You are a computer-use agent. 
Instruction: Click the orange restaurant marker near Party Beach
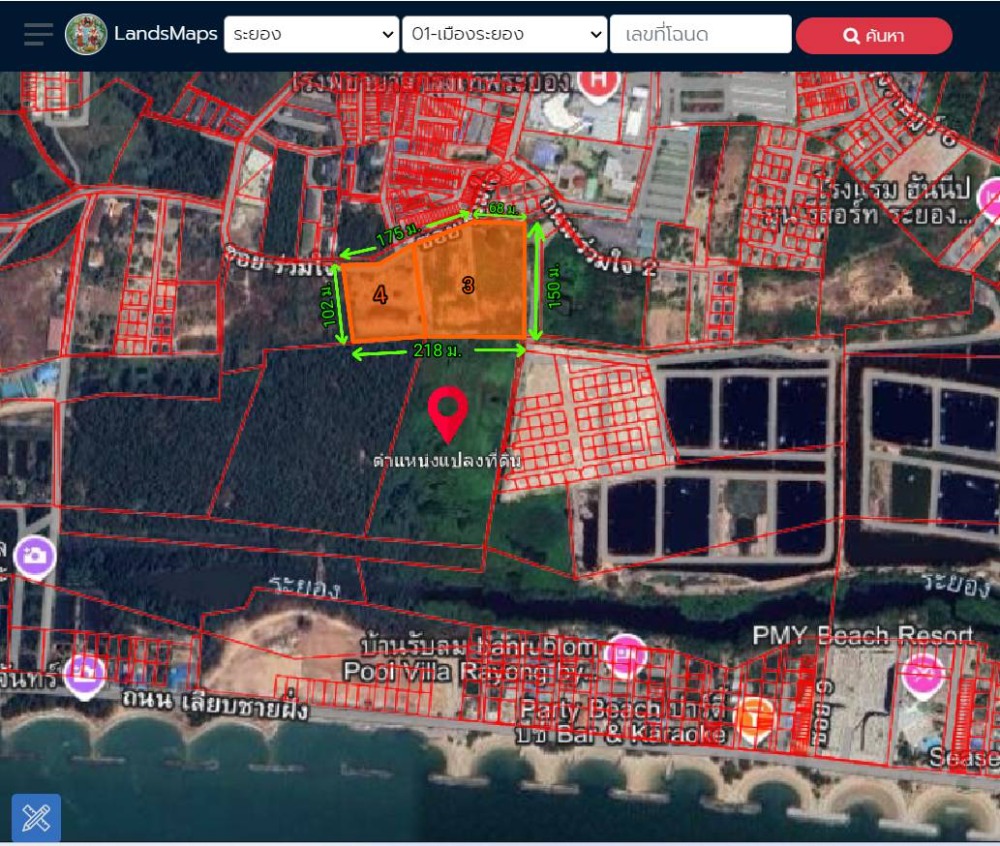click(753, 717)
